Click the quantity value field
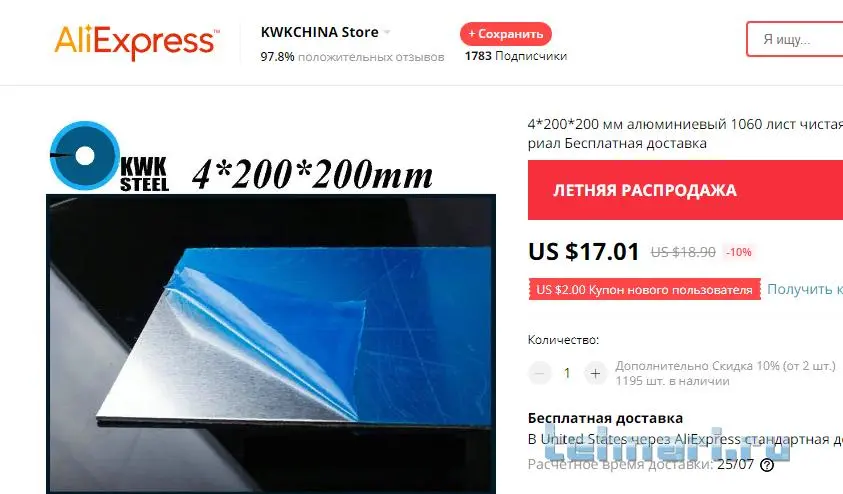 [567, 373]
